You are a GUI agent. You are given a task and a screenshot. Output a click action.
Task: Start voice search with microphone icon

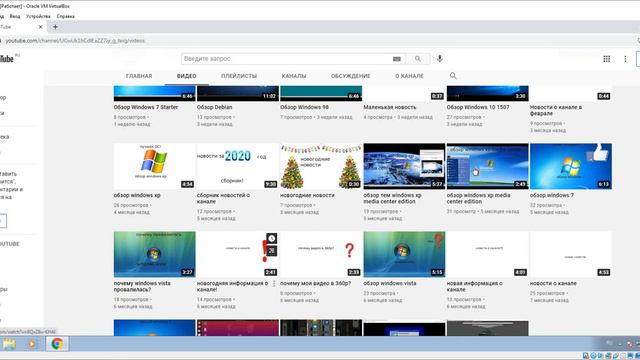click(440, 59)
